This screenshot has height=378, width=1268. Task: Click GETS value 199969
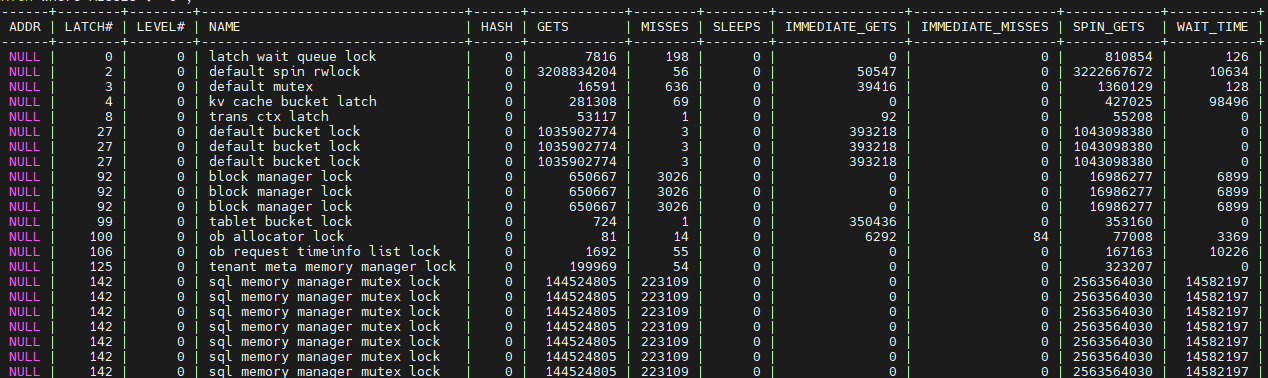point(593,266)
